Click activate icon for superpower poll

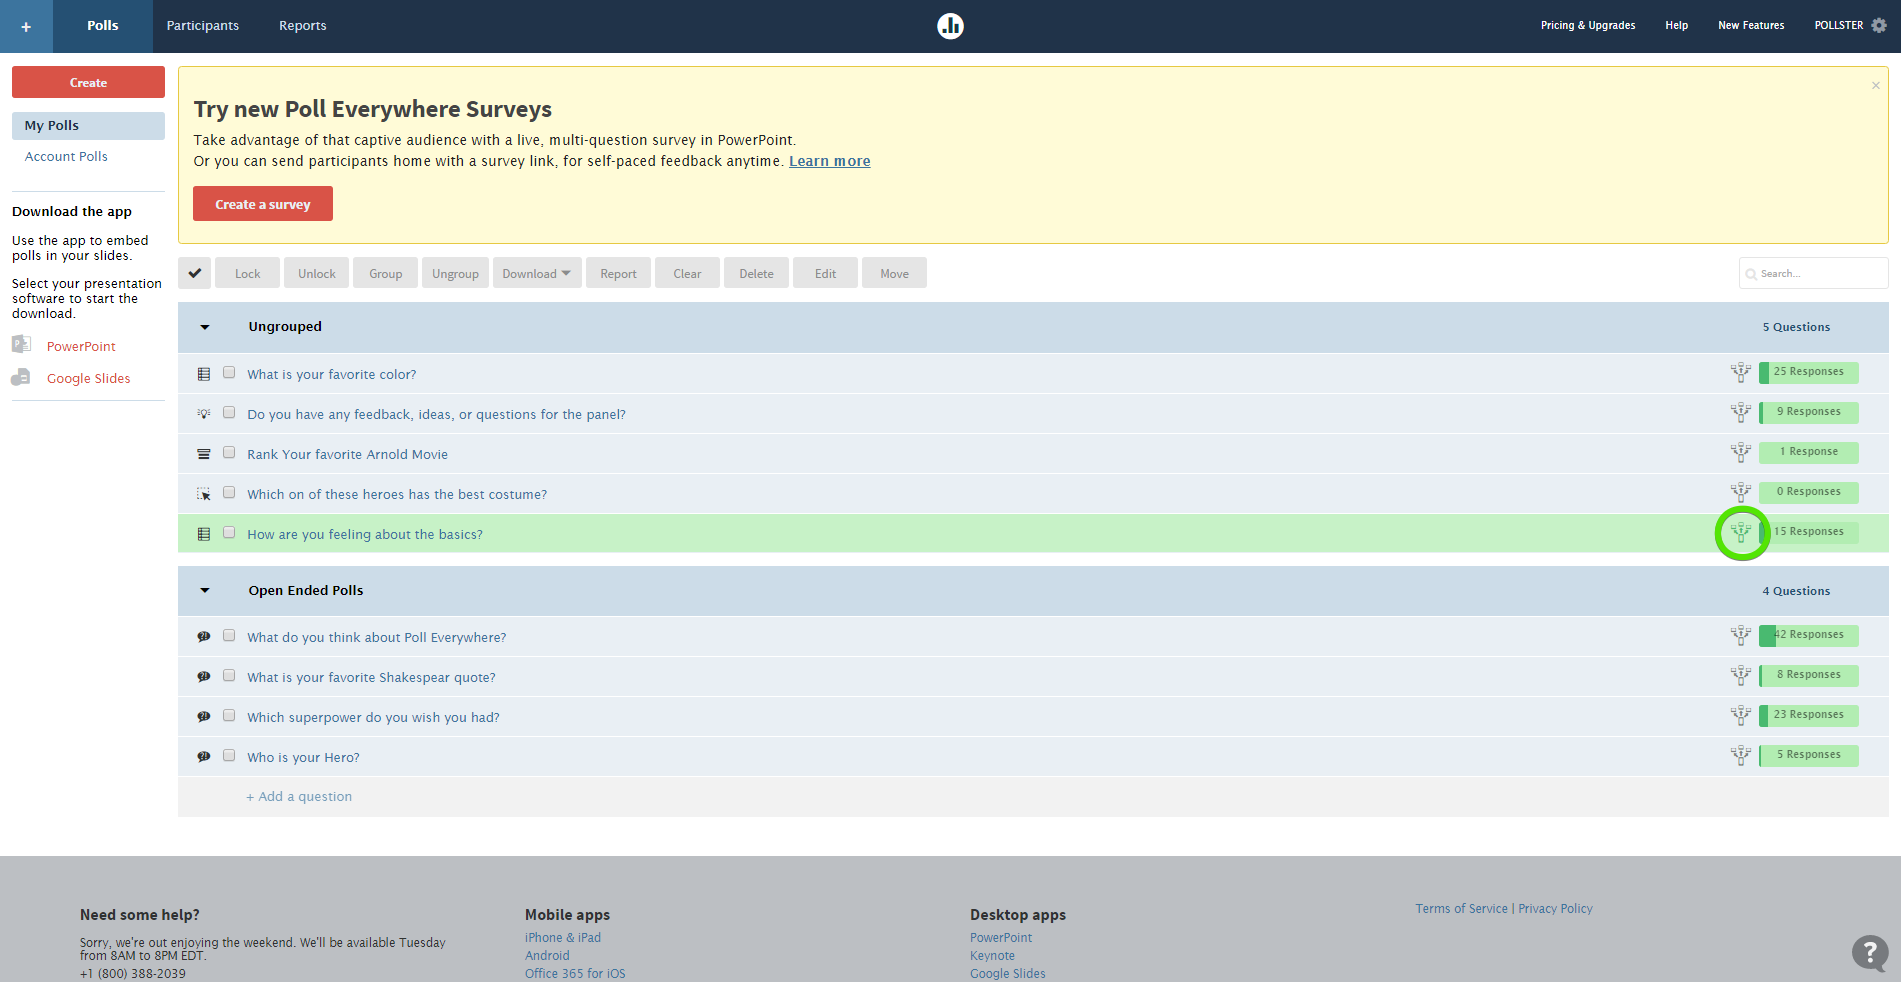click(1741, 715)
